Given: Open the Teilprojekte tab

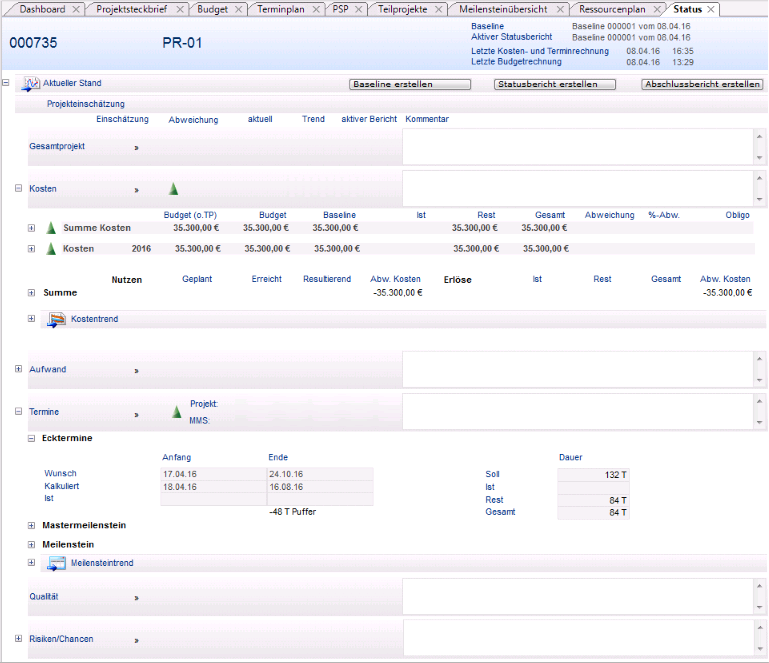Looking at the screenshot, I should [402, 9].
